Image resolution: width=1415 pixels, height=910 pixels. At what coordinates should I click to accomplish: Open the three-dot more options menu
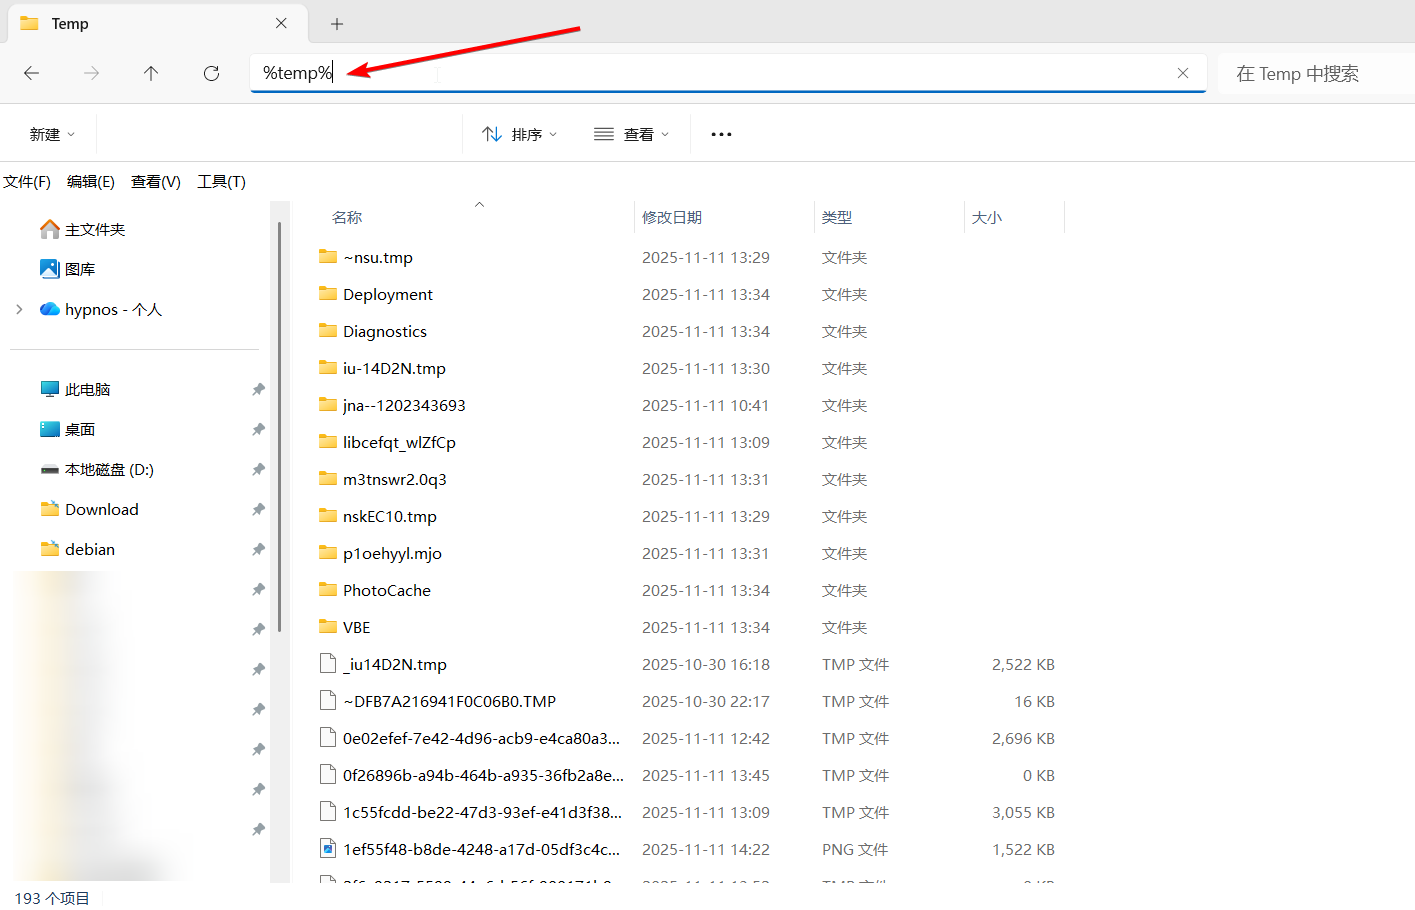(721, 134)
